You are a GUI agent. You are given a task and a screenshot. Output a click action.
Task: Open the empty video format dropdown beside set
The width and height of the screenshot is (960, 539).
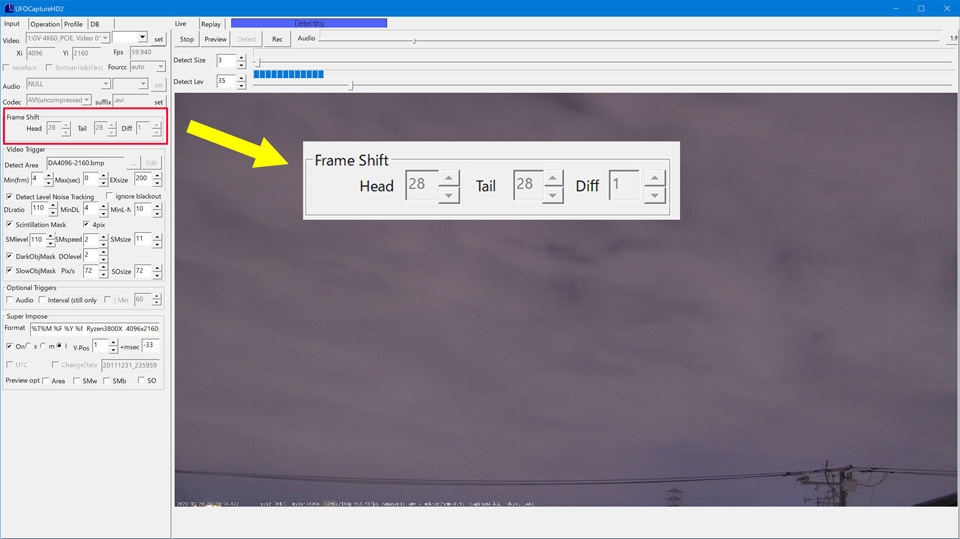[x=142, y=39]
